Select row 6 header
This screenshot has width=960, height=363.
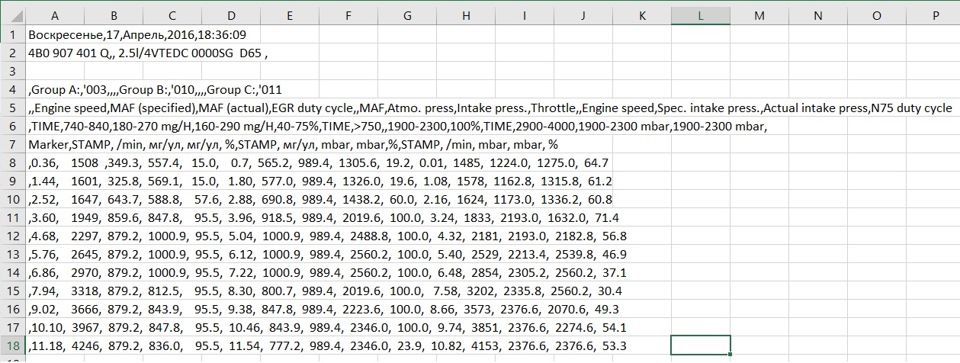(x=12, y=127)
